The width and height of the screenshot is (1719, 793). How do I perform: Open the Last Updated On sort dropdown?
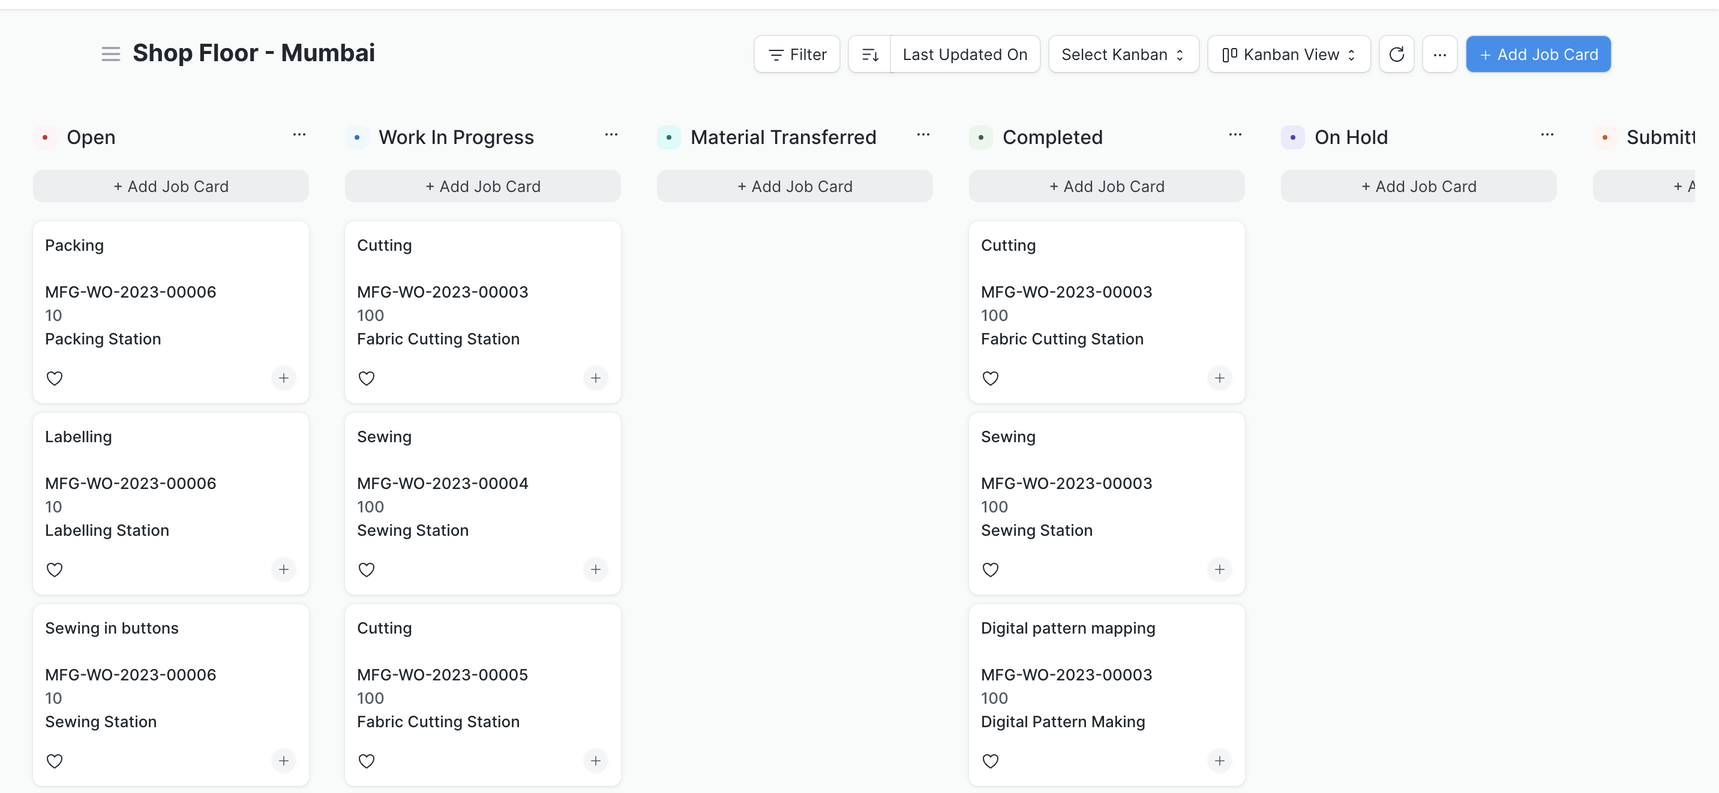964,54
